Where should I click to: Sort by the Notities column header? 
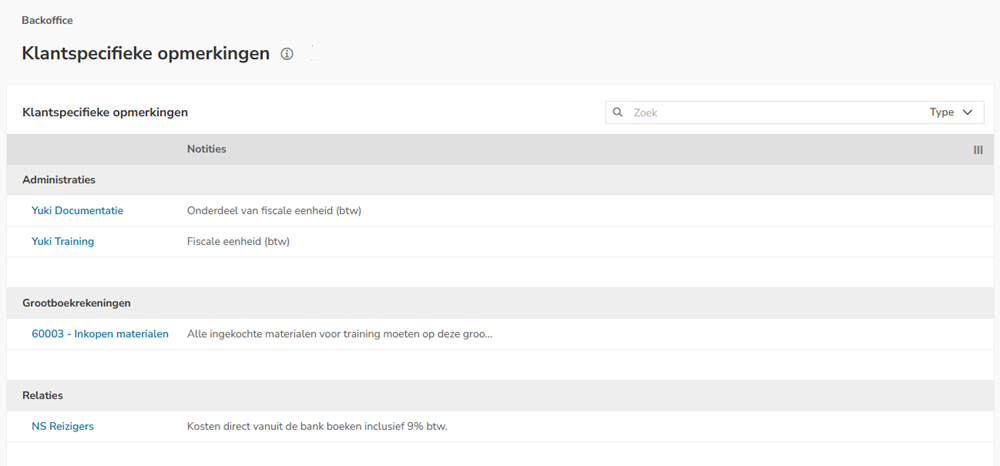click(207, 150)
